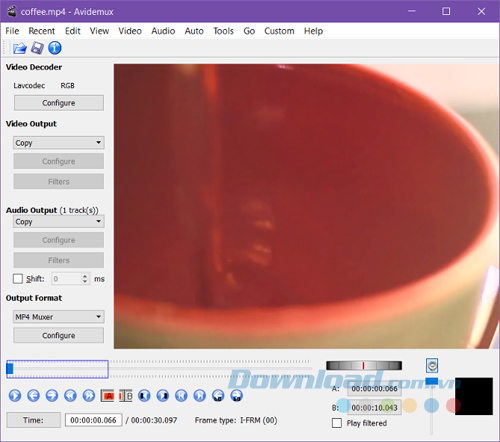Open the Recent menu

tap(42, 31)
